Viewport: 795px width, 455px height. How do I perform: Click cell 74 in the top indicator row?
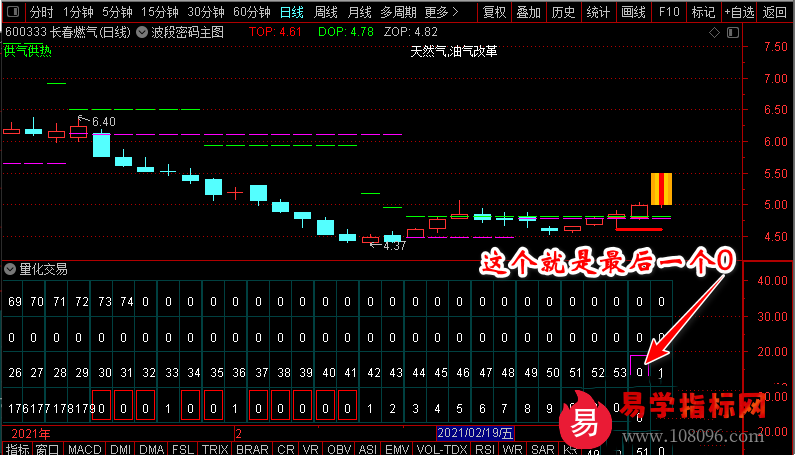click(127, 302)
